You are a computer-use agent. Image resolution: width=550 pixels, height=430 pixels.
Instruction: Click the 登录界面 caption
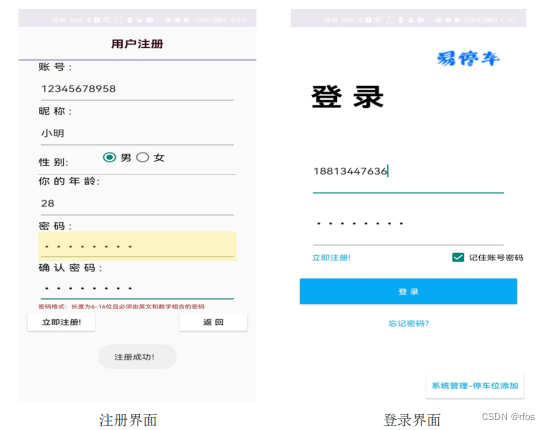[412, 420]
